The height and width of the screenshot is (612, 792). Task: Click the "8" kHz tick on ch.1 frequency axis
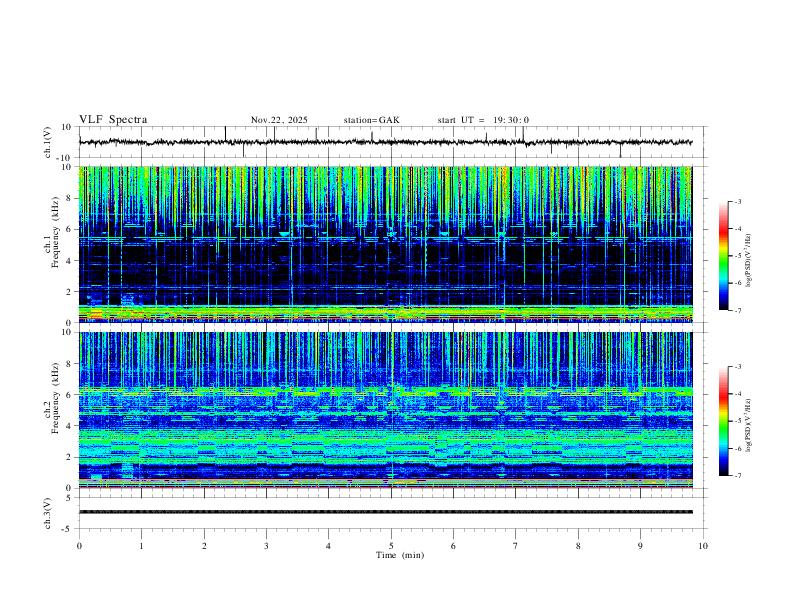tap(69, 198)
